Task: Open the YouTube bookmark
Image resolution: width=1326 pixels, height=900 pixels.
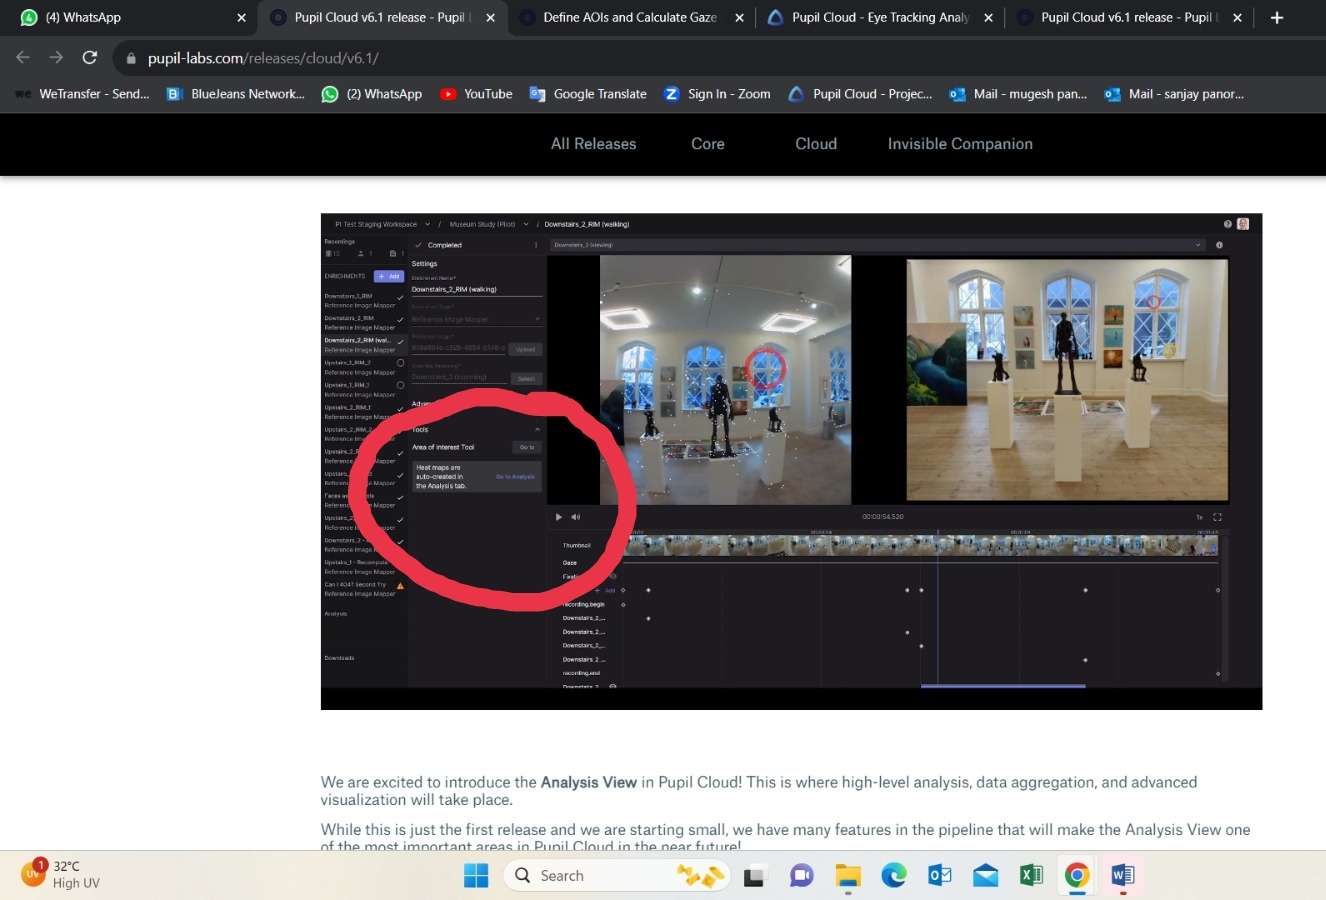Action: tap(476, 94)
